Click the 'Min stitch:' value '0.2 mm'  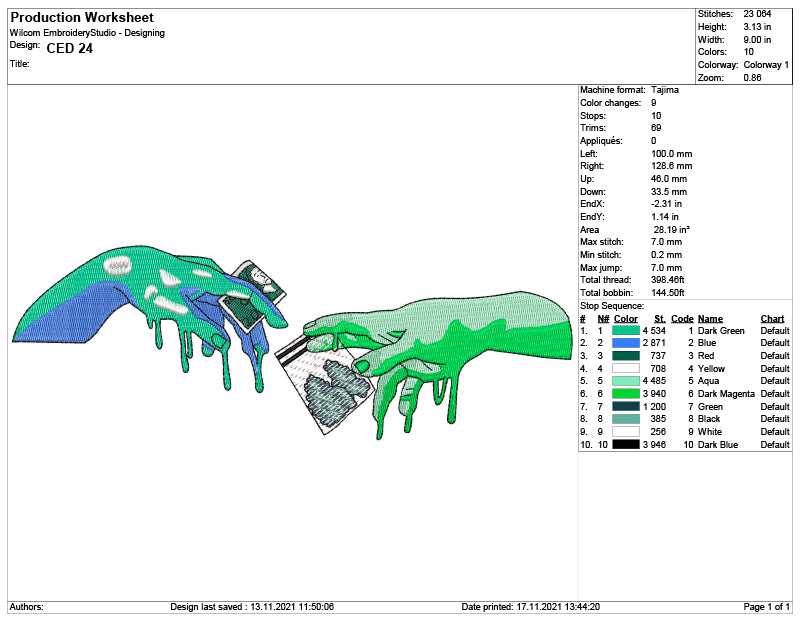pyautogui.click(x=666, y=255)
